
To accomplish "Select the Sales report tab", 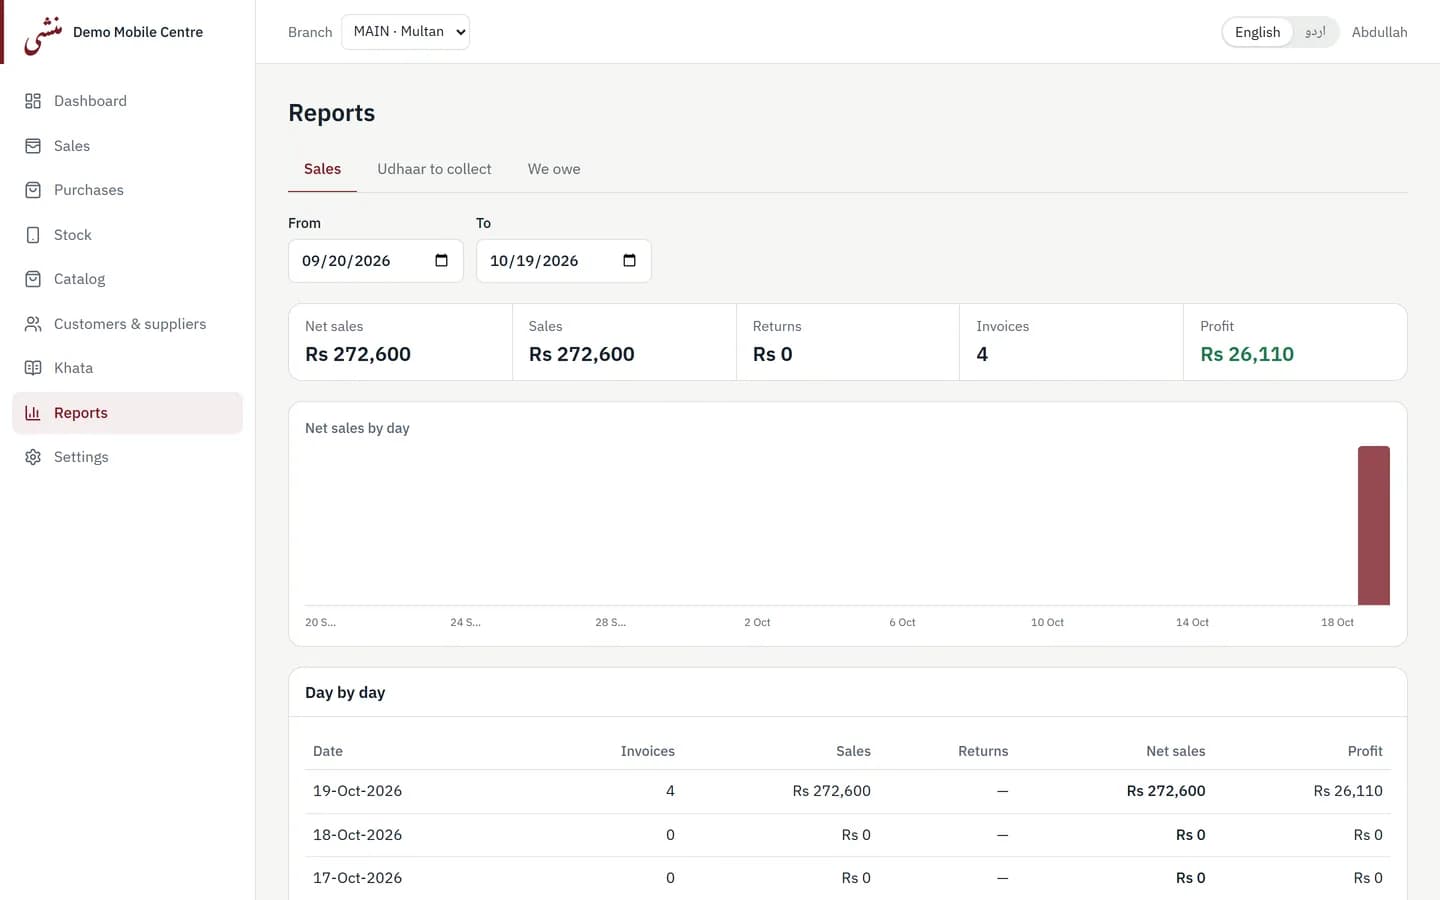I will point(322,169).
